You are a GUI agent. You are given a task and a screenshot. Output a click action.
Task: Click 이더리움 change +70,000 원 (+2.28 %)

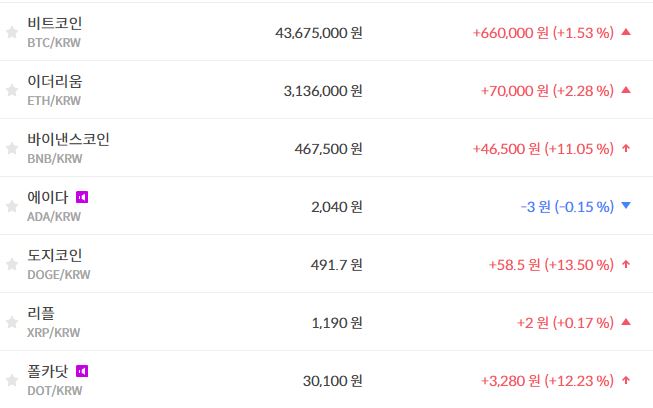[546, 91]
